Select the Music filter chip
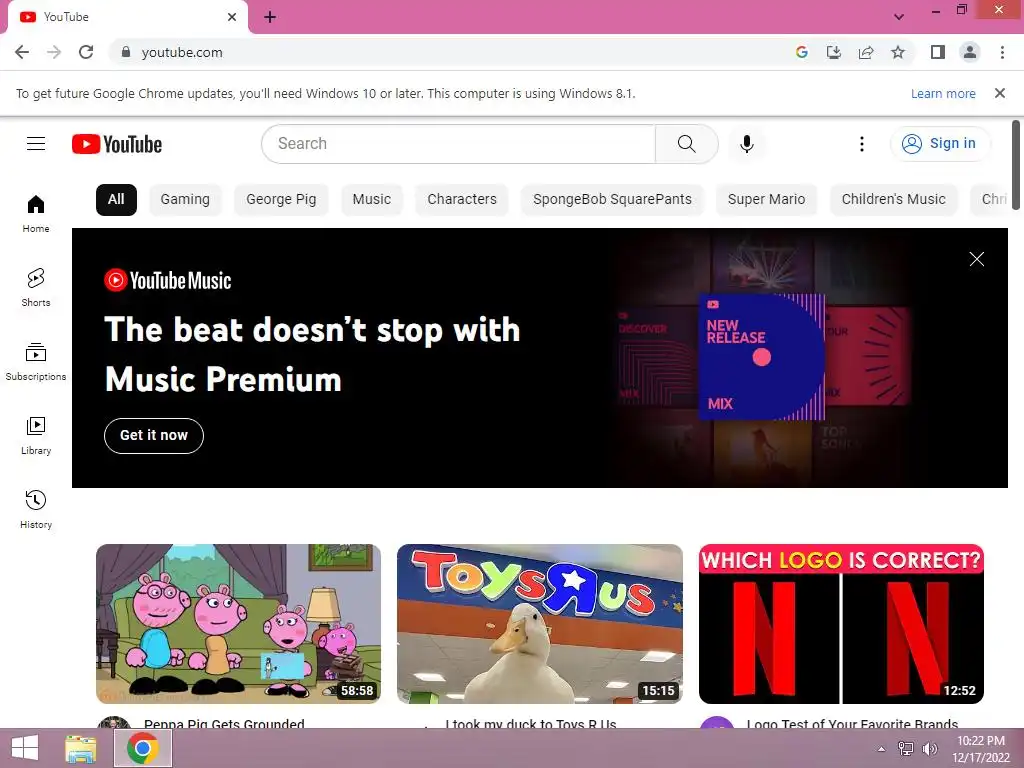The image size is (1024, 768). pos(372,200)
